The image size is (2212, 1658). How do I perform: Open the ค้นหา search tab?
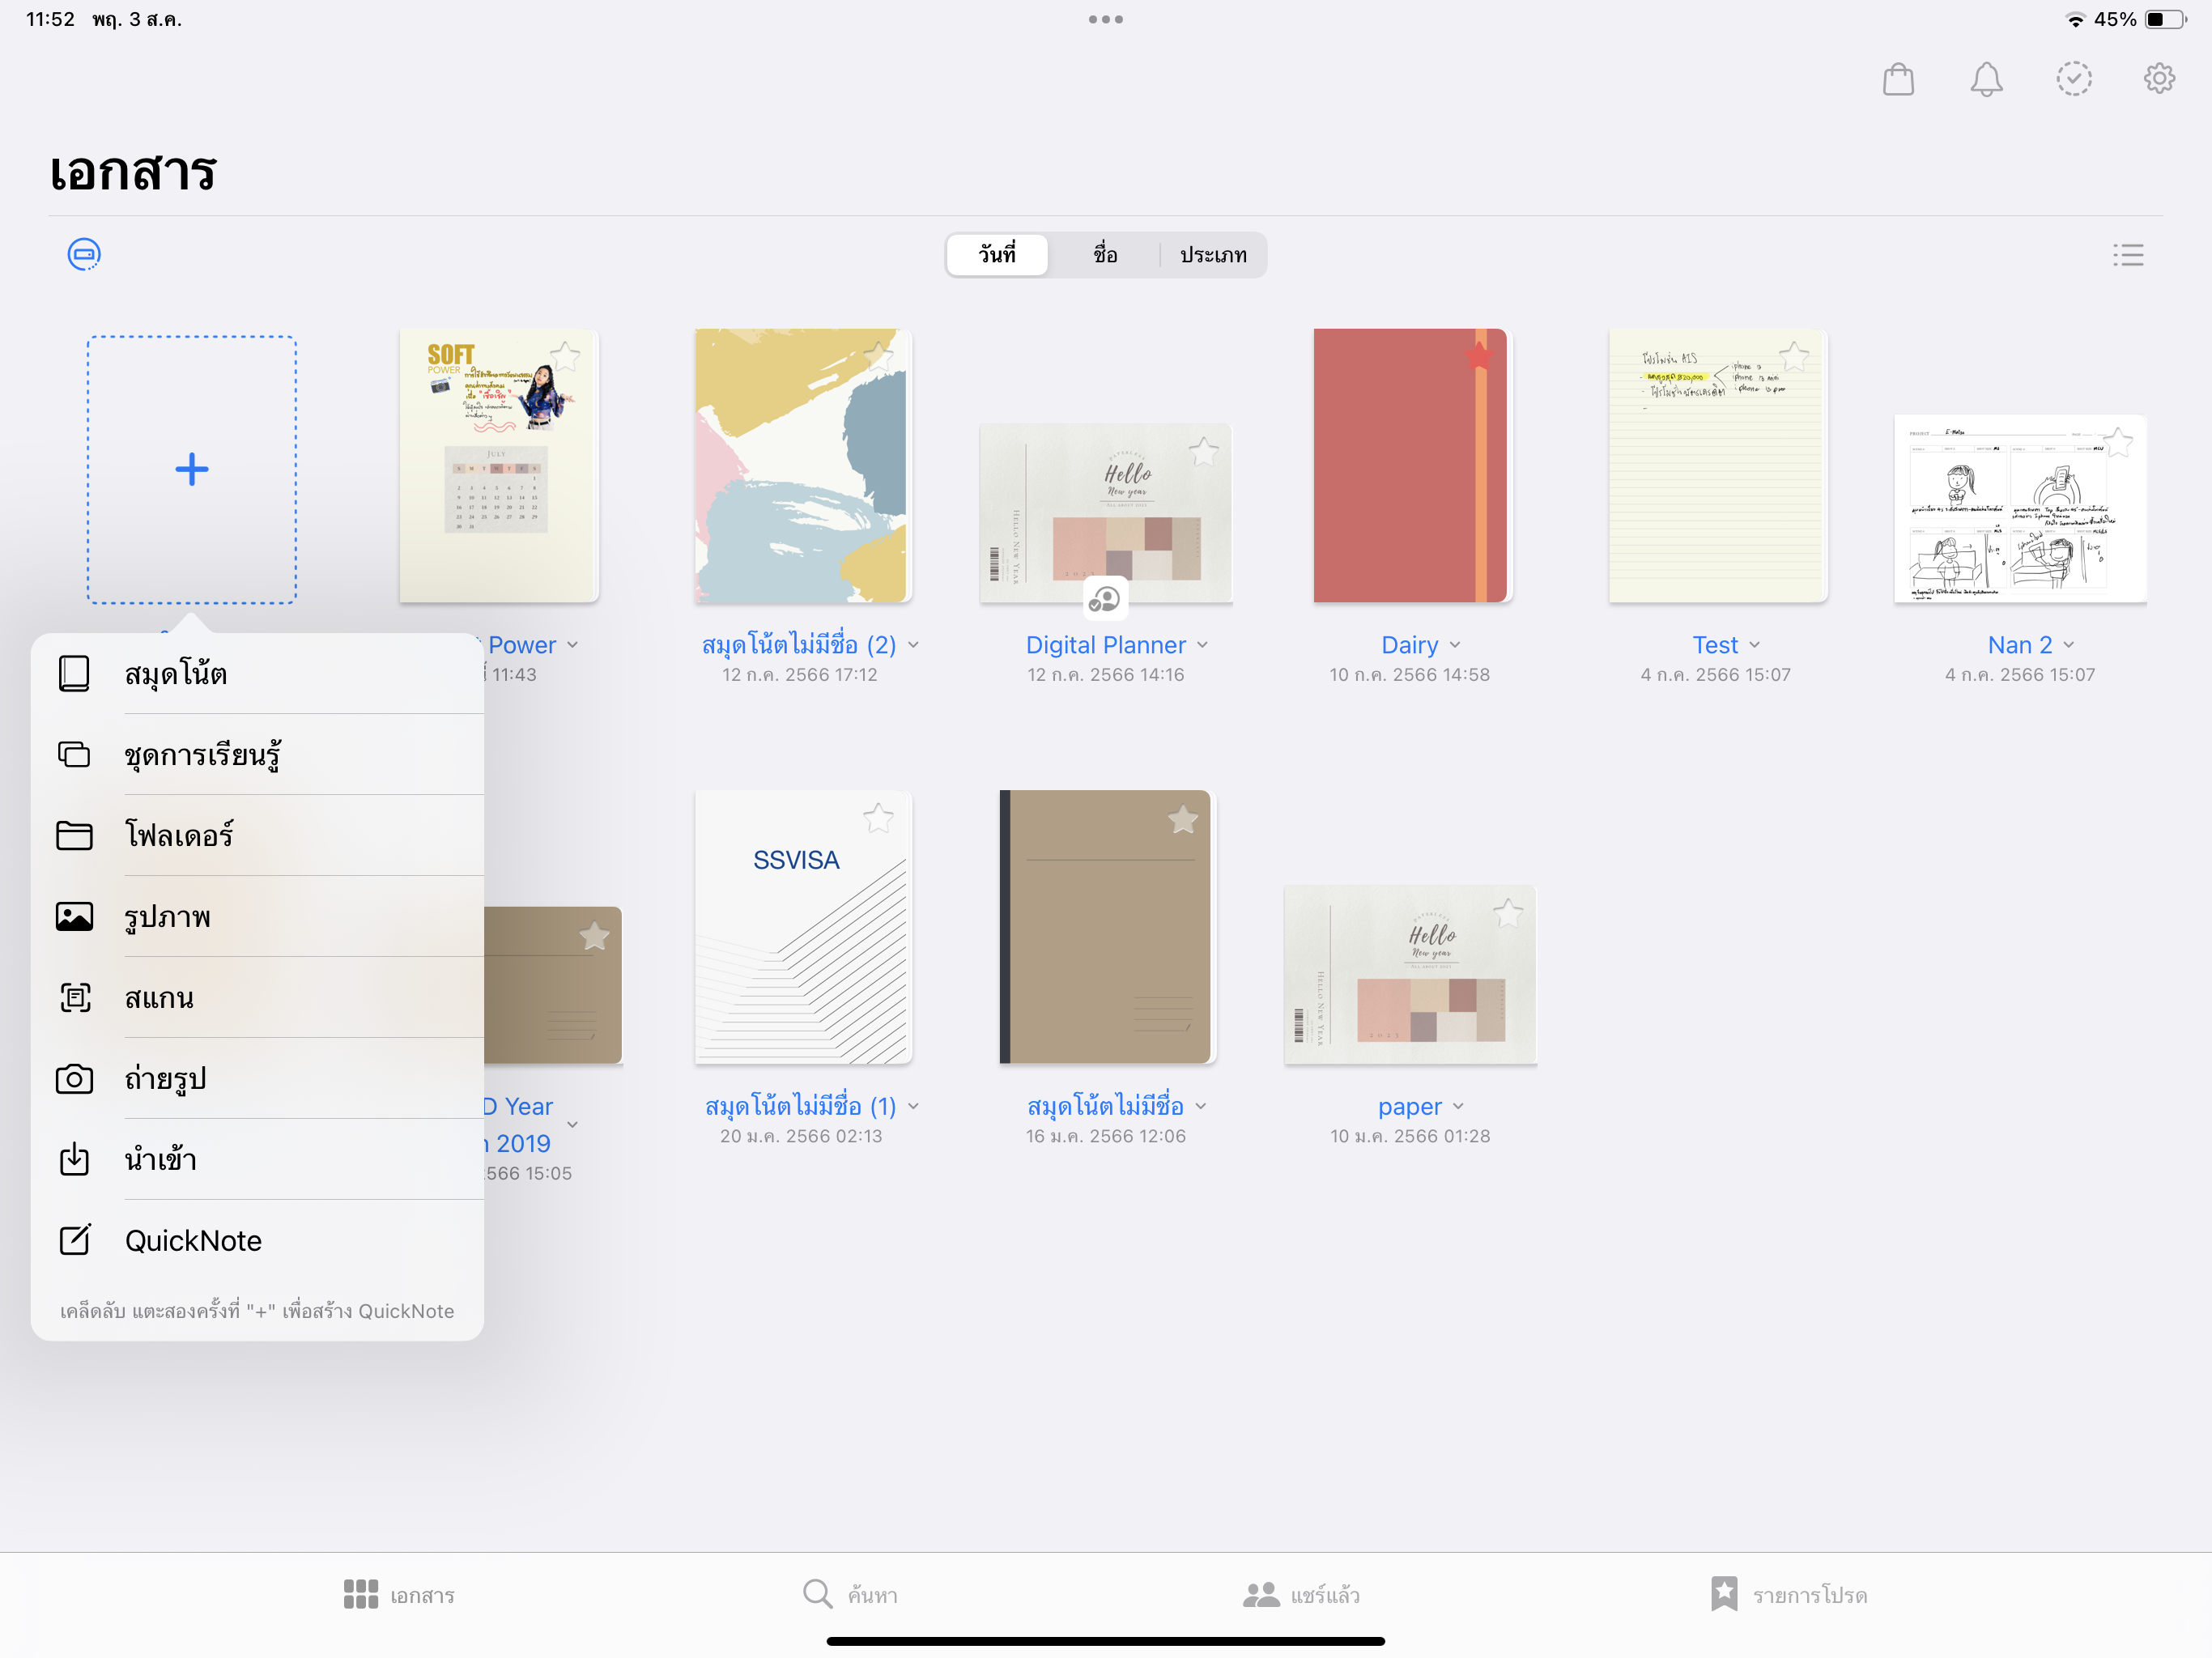[x=851, y=1594]
